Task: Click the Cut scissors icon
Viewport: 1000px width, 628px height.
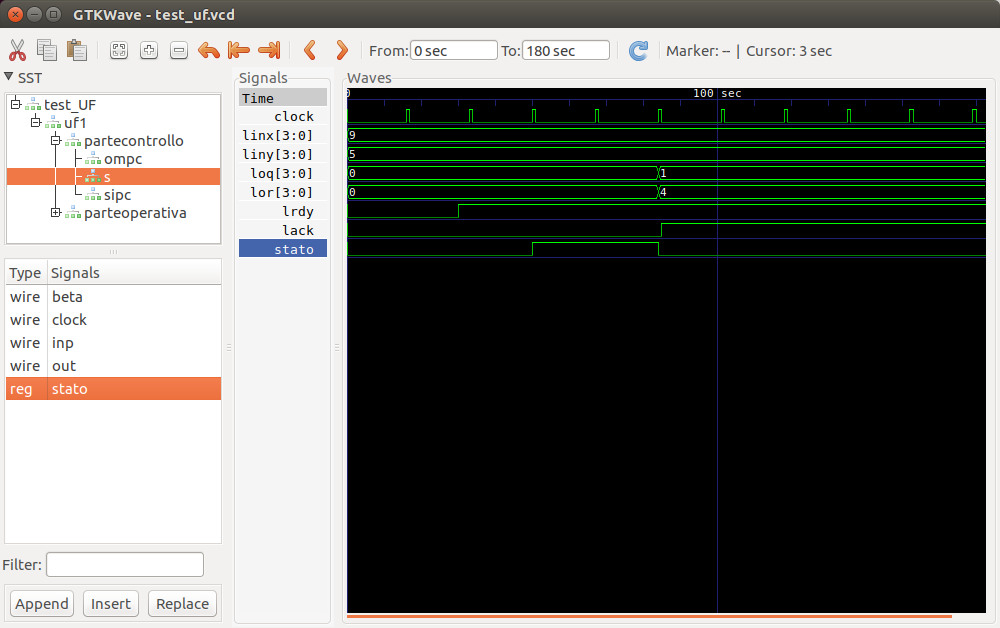Action: (x=17, y=50)
